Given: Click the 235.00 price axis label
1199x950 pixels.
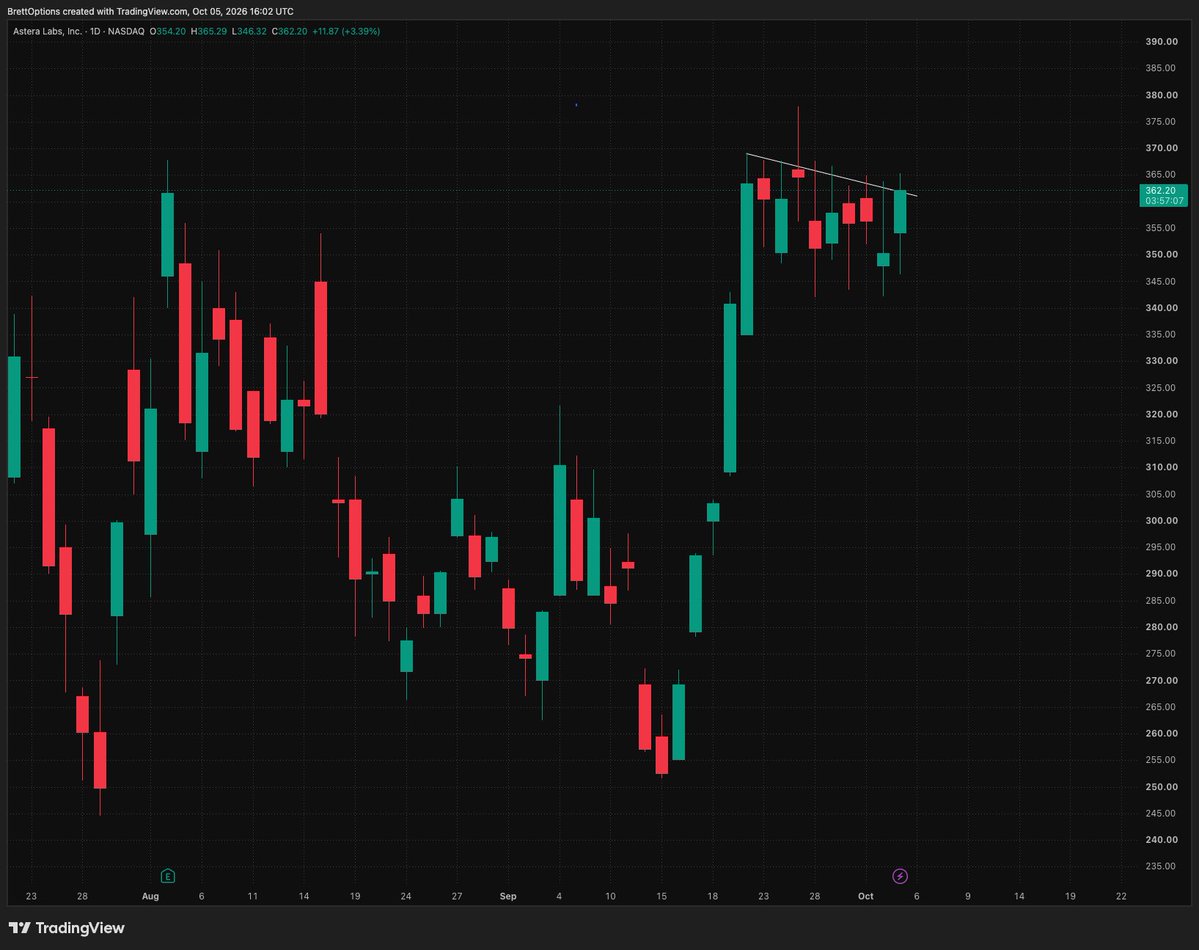Looking at the screenshot, I should tap(1161, 867).
